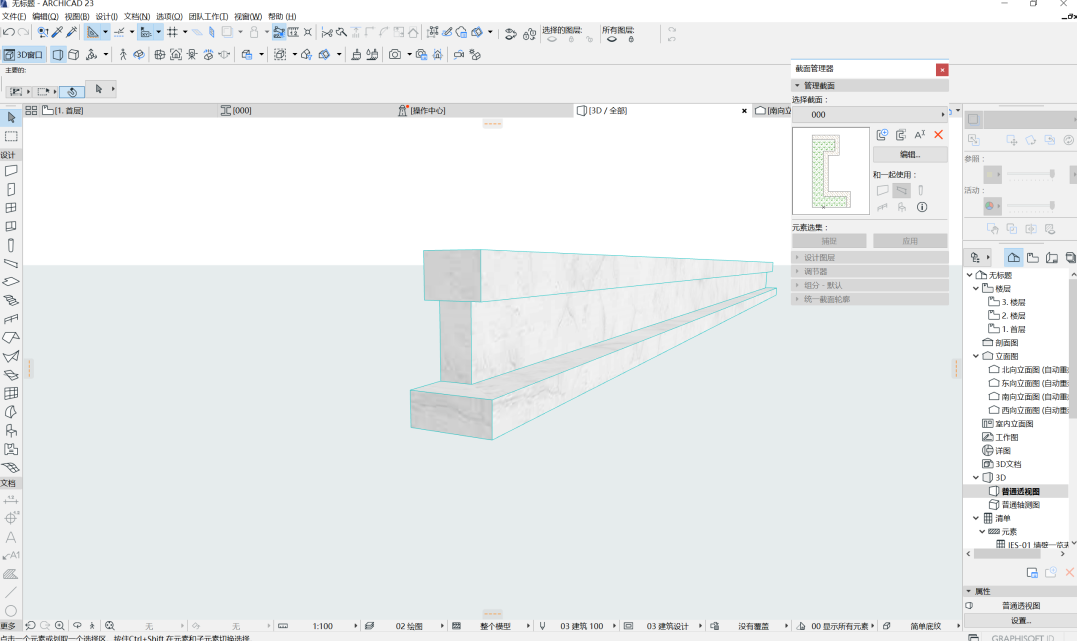Select the Column tool in toolbox
This screenshot has height=641, width=1077.
click(x=11, y=245)
